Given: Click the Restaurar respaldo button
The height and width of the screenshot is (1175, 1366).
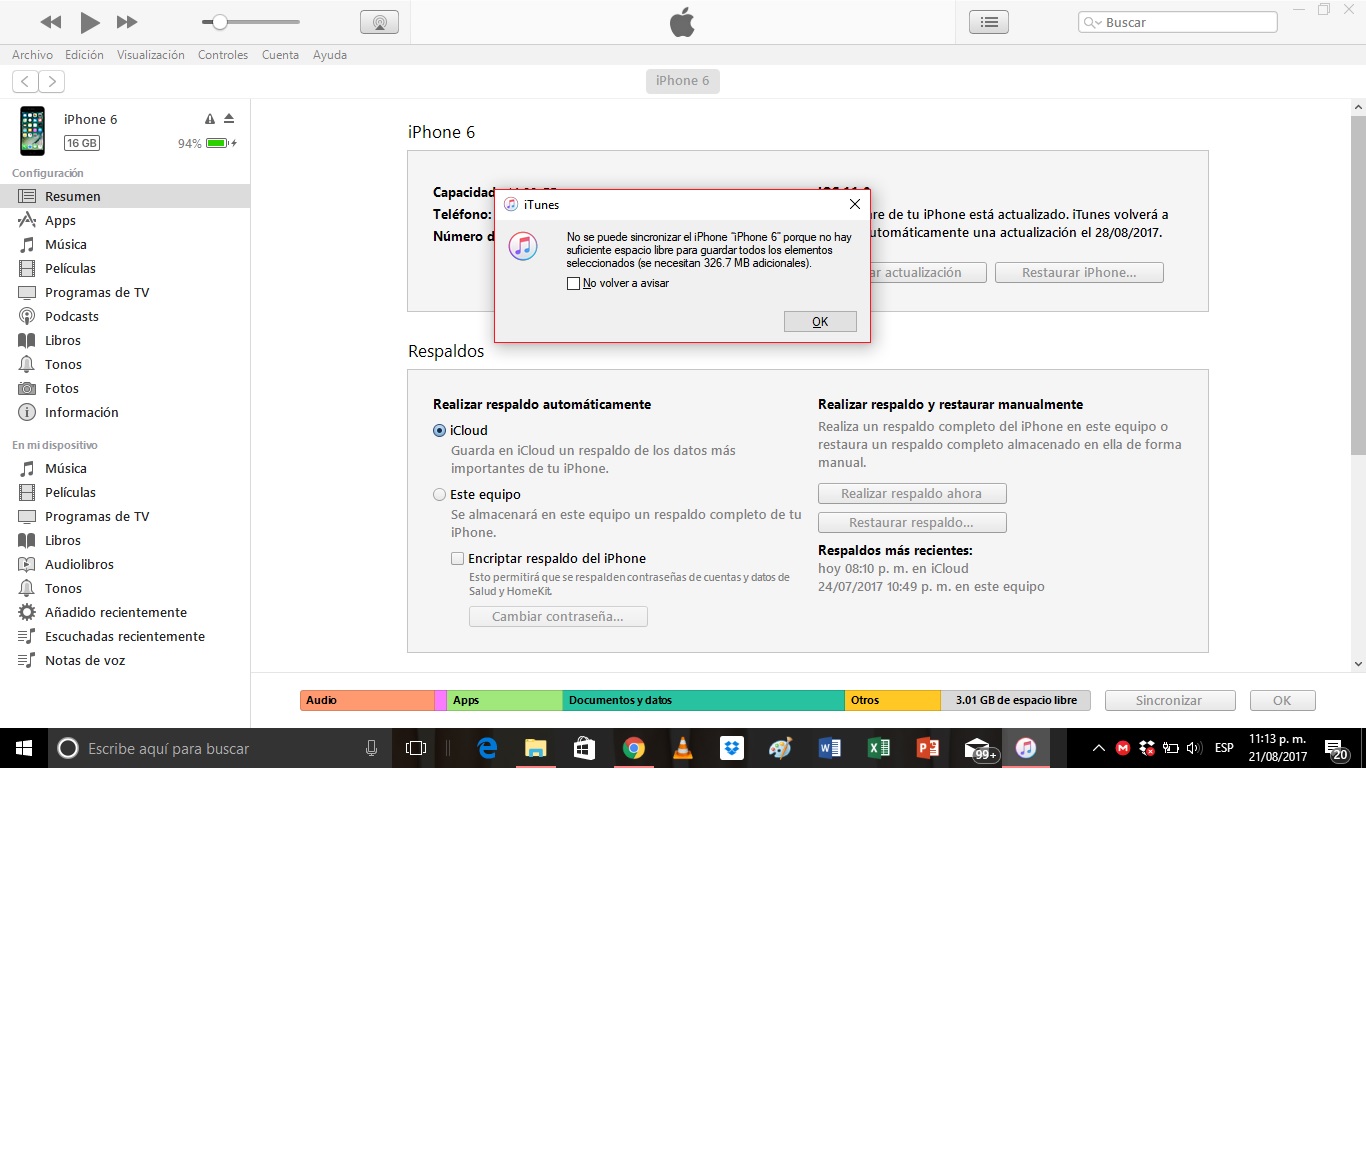Looking at the screenshot, I should tap(912, 522).
